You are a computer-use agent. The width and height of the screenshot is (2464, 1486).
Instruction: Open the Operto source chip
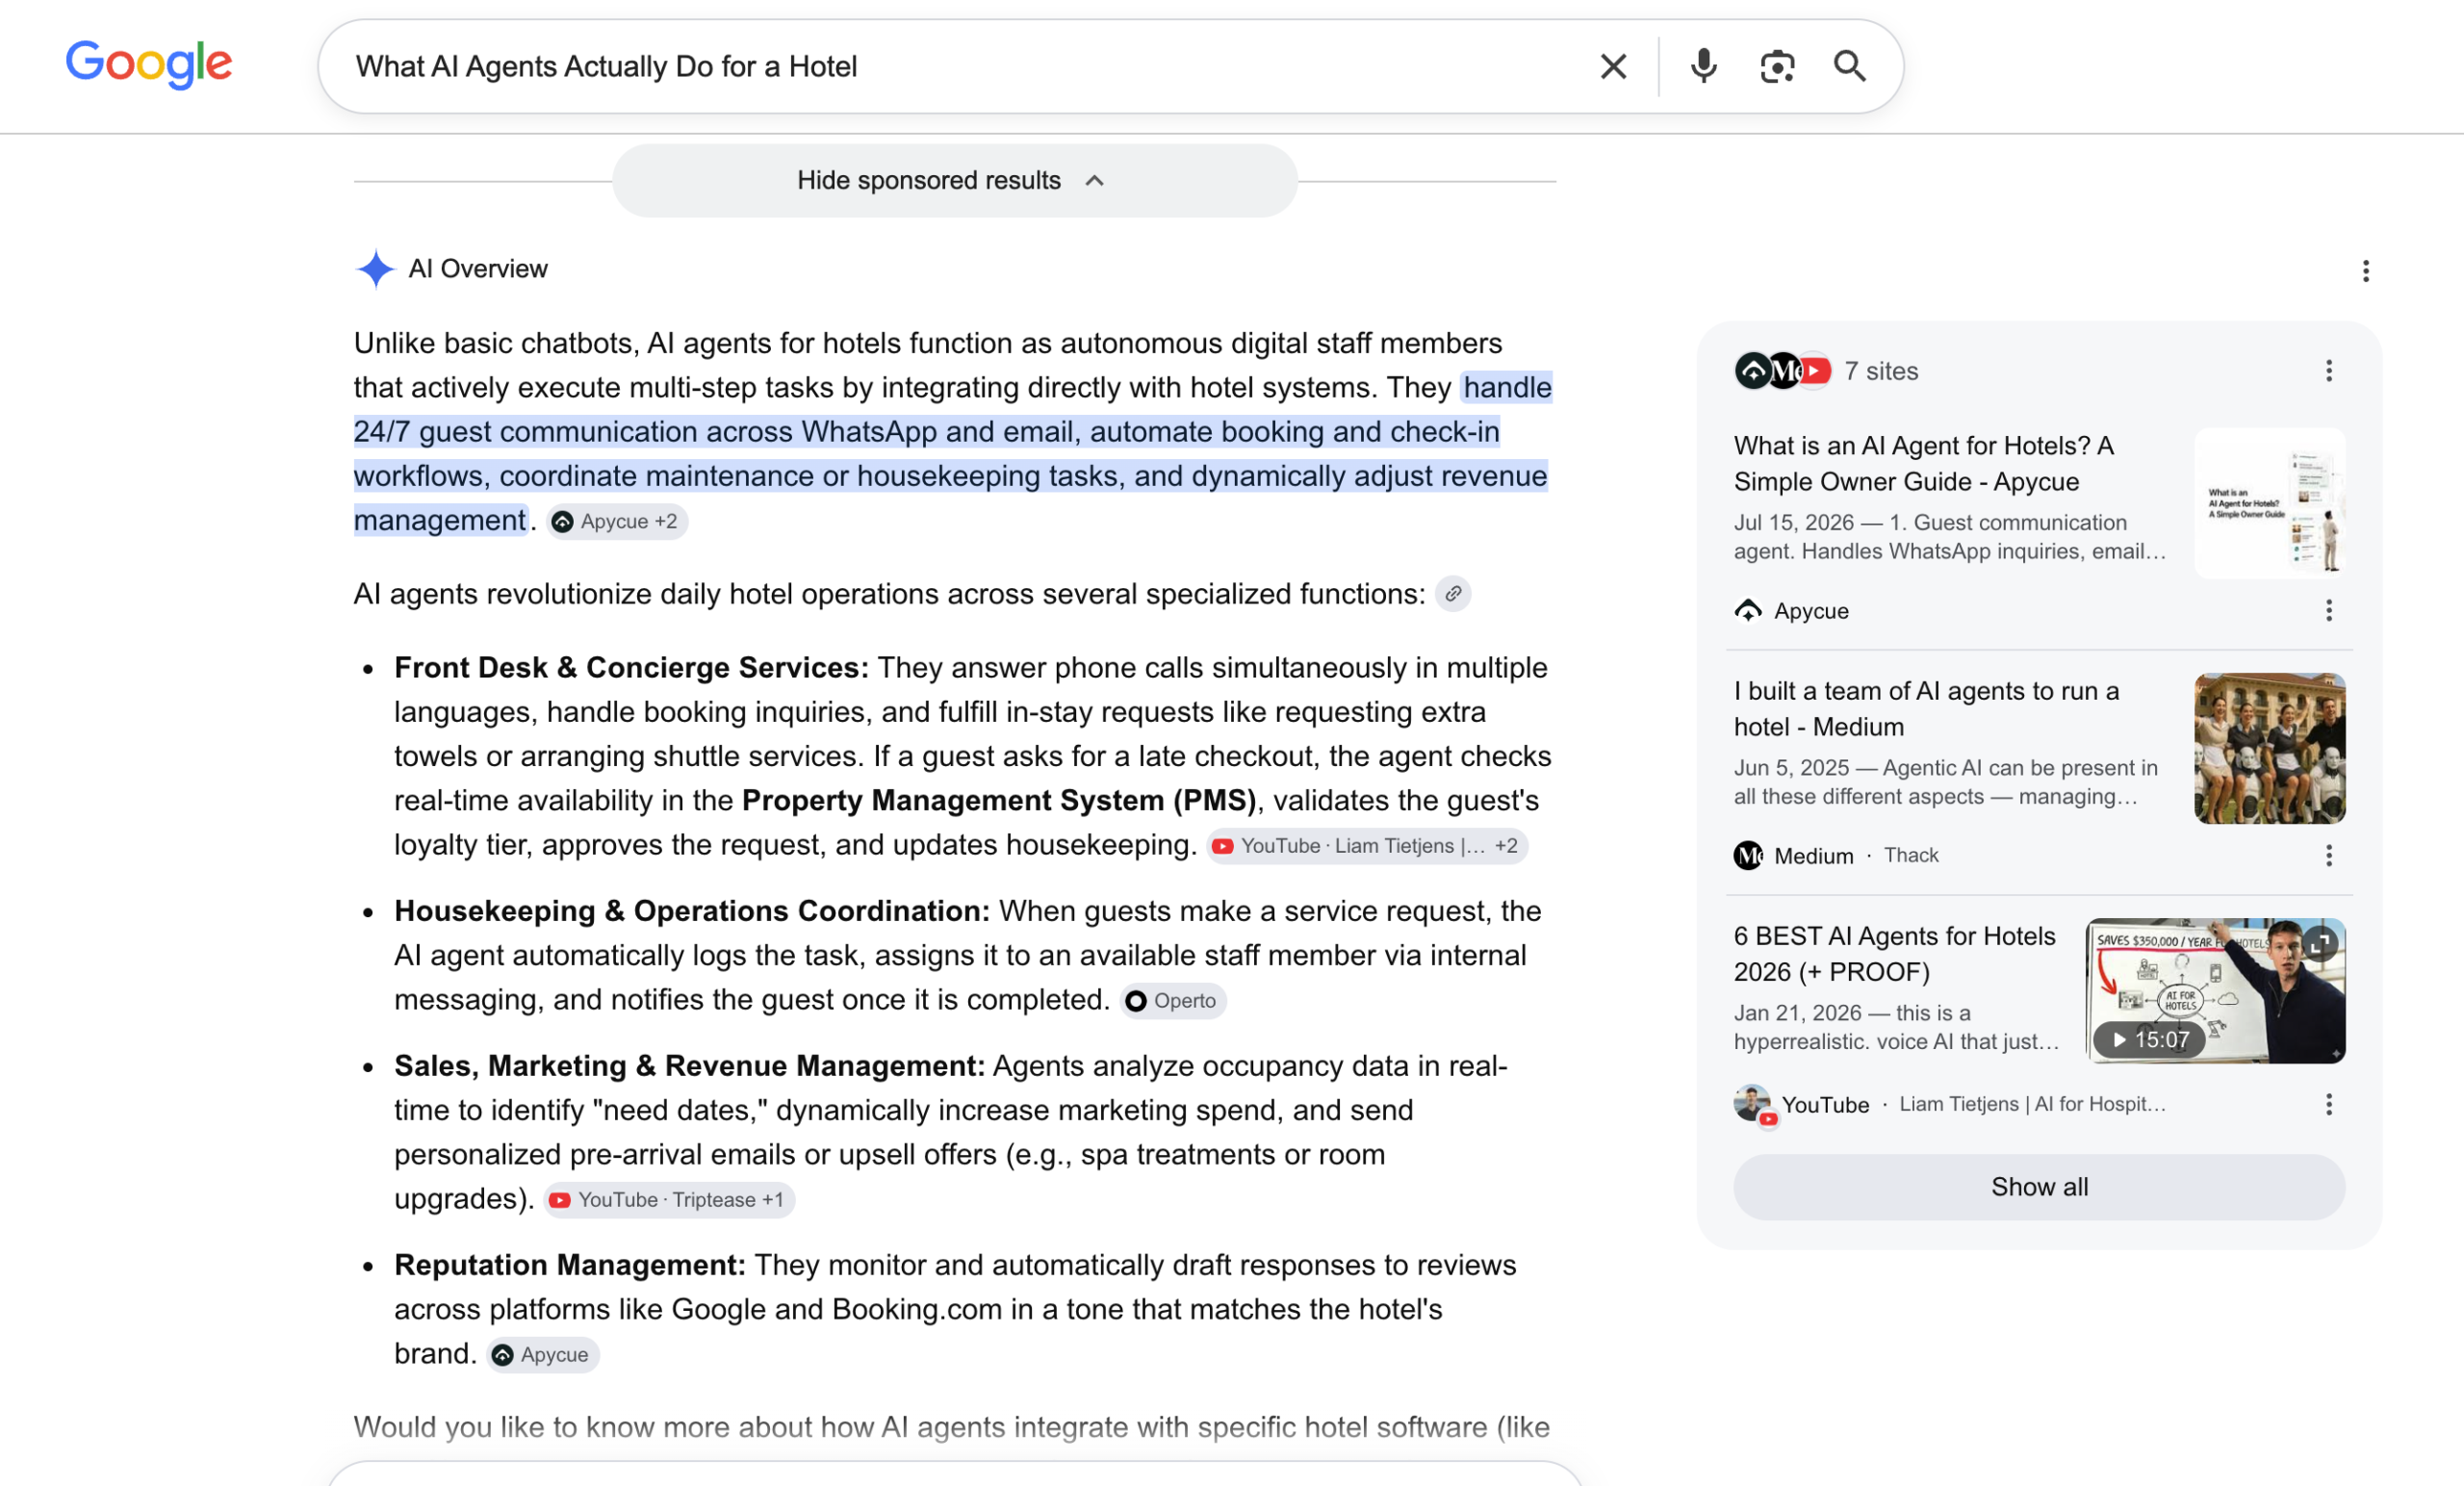[x=1172, y=1001]
